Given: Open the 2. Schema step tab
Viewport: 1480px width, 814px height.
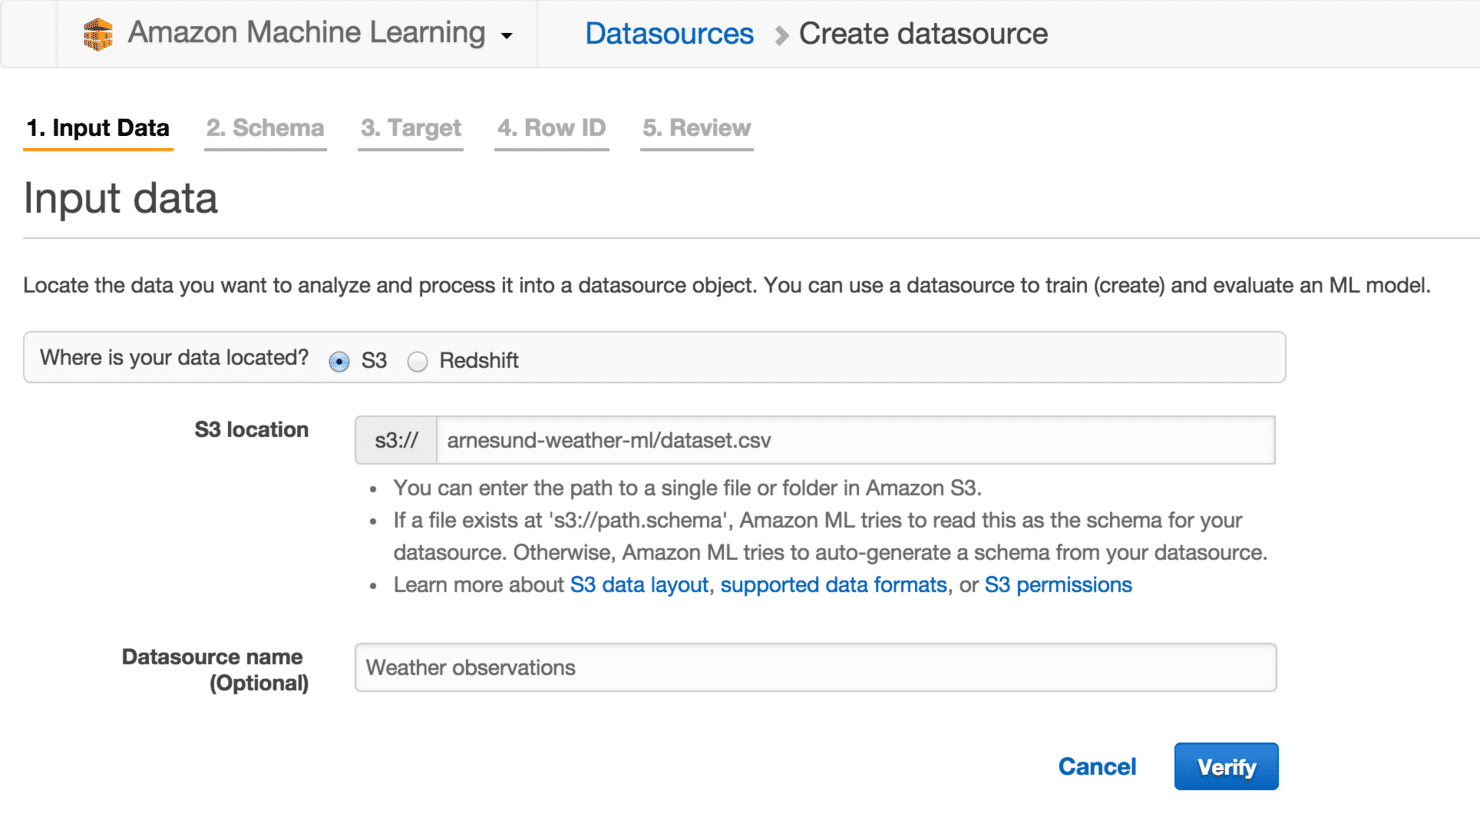Looking at the screenshot, I should (x=265, y=129).
